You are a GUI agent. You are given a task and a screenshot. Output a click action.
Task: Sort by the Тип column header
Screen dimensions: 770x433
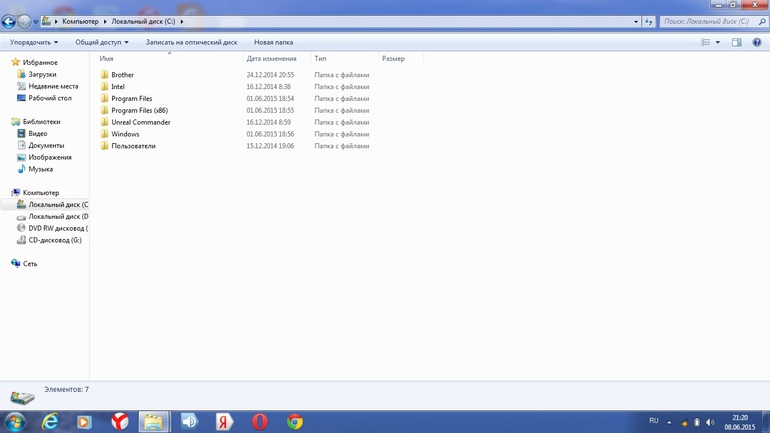pos(320,58)
